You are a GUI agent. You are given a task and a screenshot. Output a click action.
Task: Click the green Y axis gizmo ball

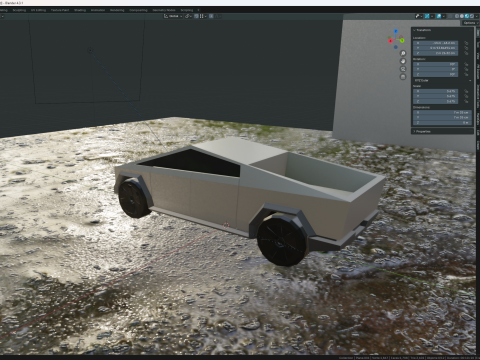click(x=402, y=40)
